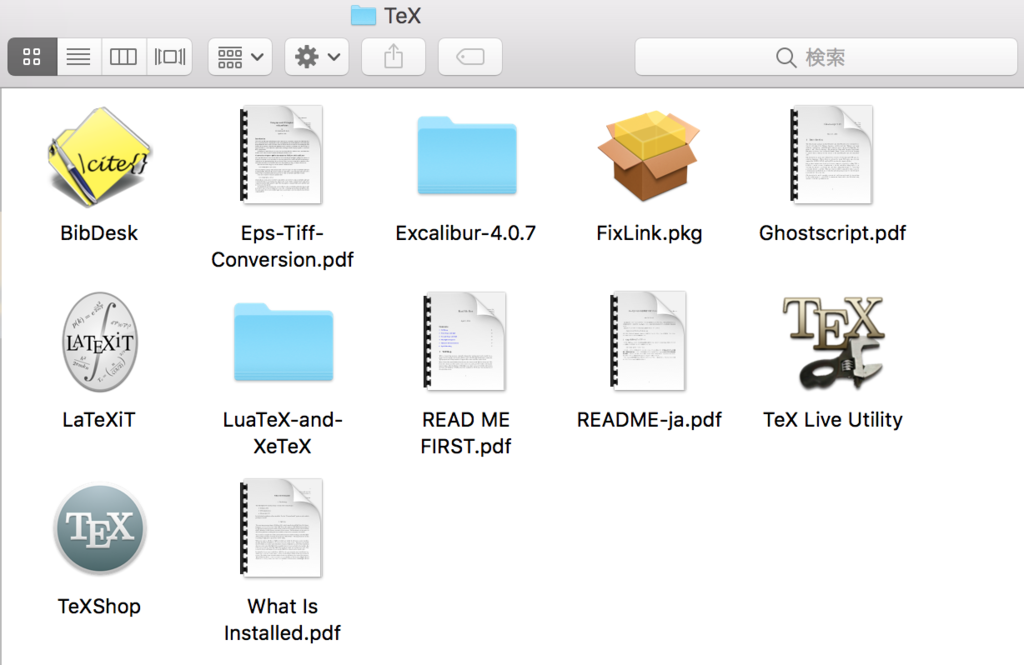Viewport: 1024px width, 665px height.
Task: Click the Ghostscript.pdf file name
Action: [833, 233]
